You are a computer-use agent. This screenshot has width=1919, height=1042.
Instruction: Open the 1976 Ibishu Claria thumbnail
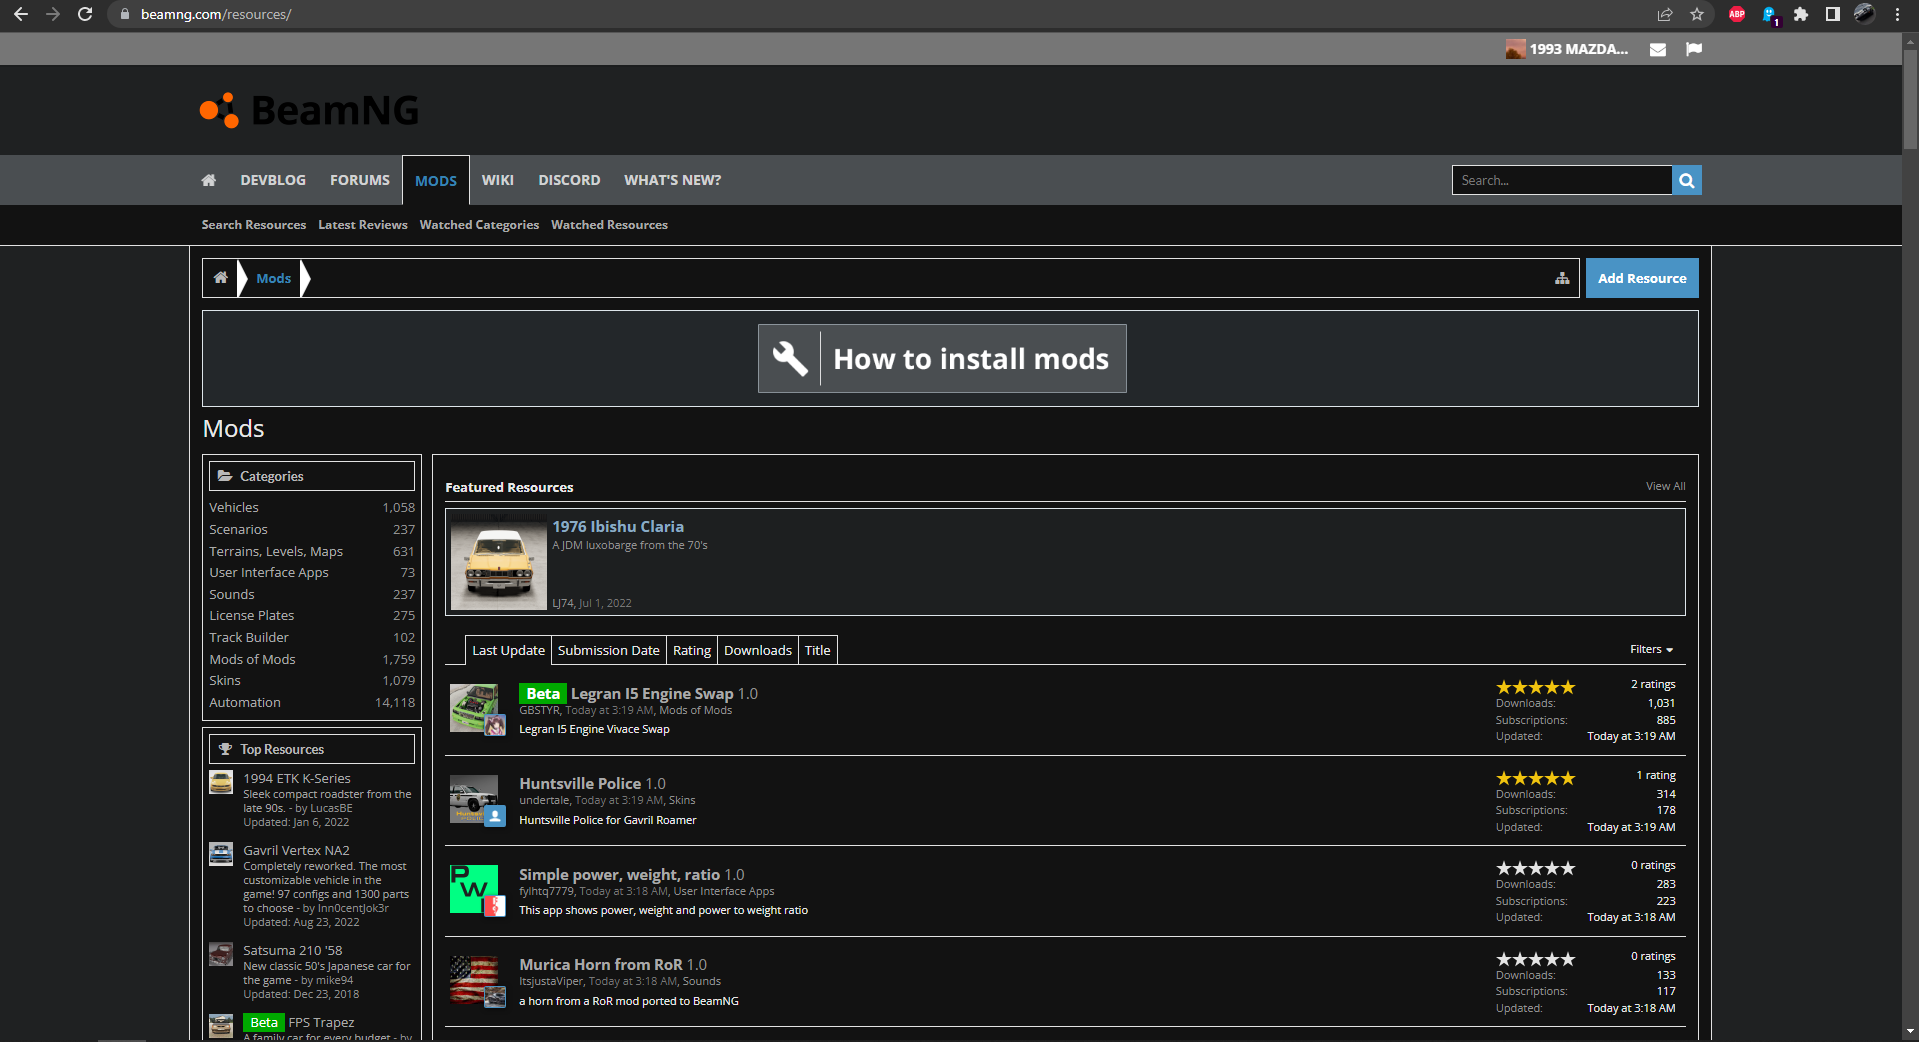pyautogui.click(x=499, y=562)
